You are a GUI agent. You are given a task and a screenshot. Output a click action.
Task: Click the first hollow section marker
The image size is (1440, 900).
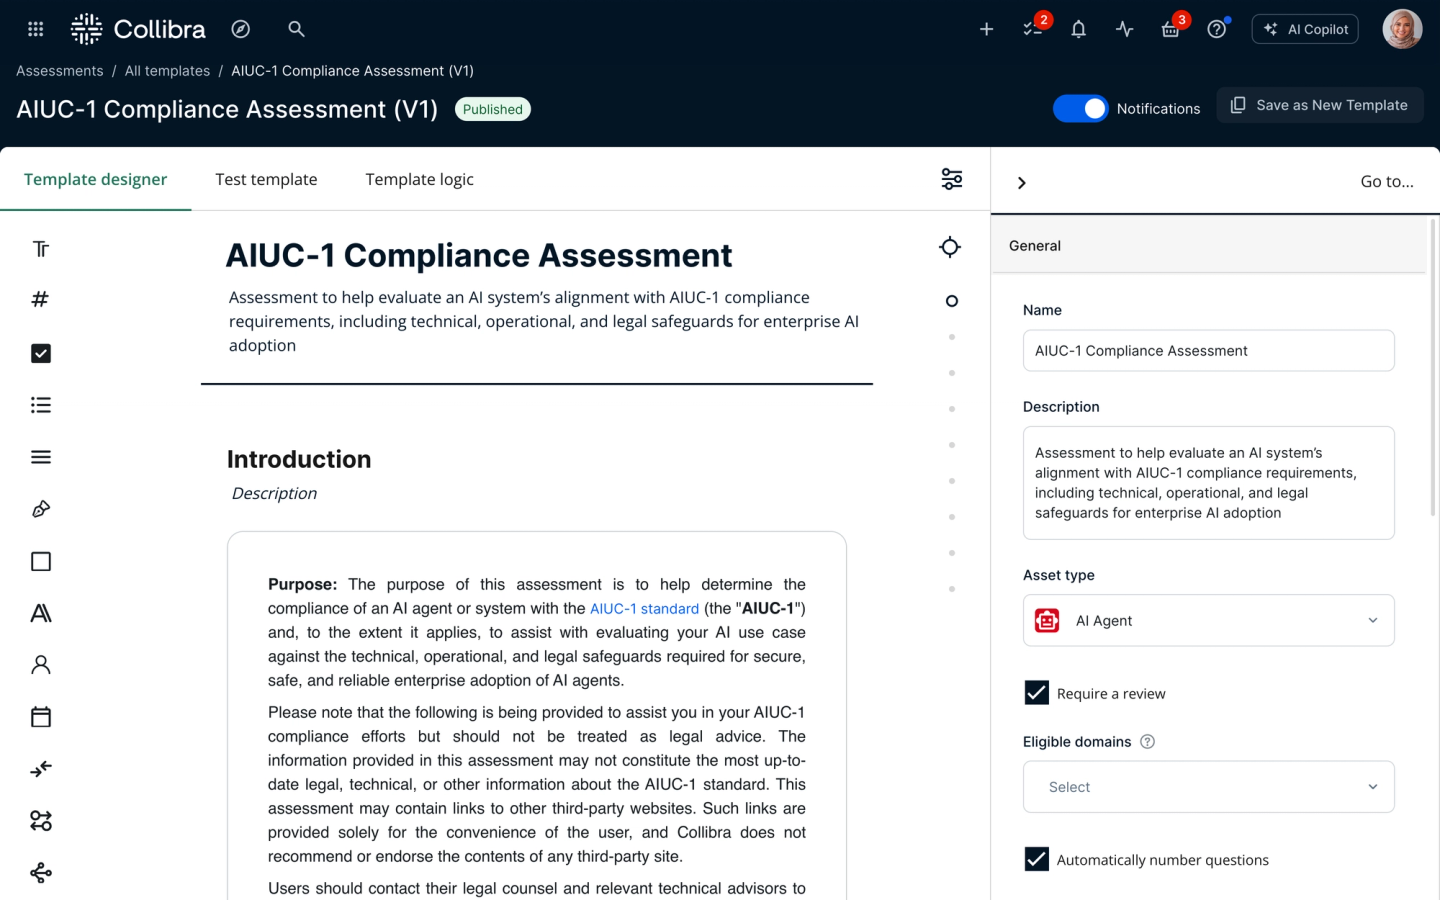952,301
